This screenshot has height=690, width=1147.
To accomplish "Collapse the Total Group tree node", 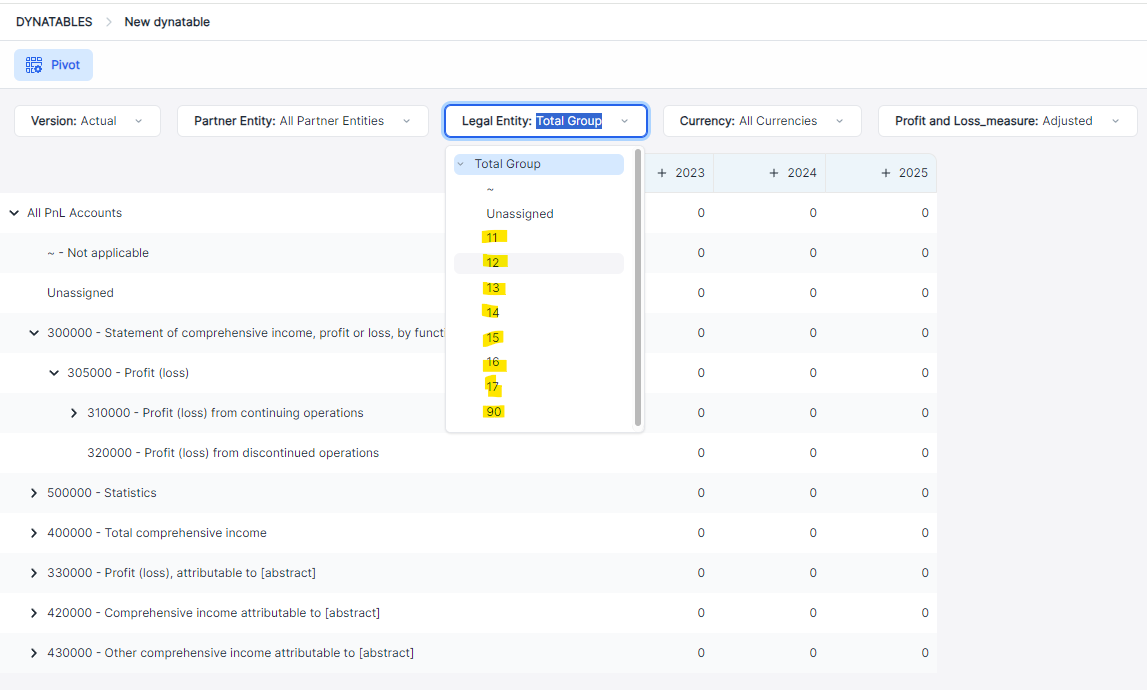I will [x=461, y=164].
